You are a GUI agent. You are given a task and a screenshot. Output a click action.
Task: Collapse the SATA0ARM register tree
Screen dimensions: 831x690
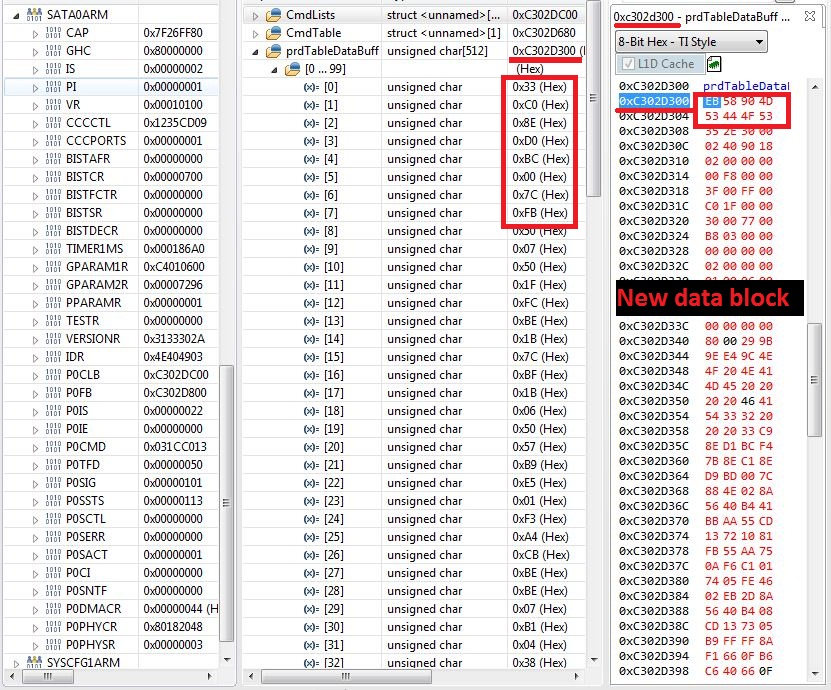(16, 15)
